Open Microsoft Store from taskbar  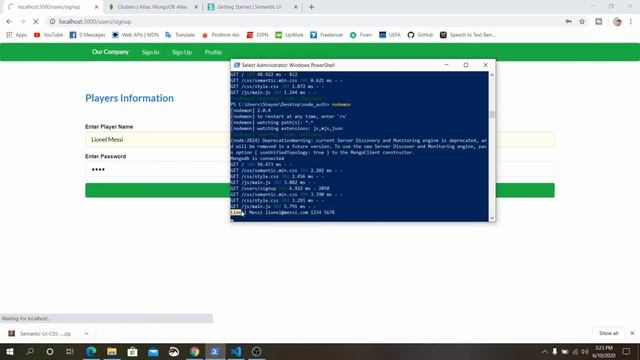click(x=132, y=351)
